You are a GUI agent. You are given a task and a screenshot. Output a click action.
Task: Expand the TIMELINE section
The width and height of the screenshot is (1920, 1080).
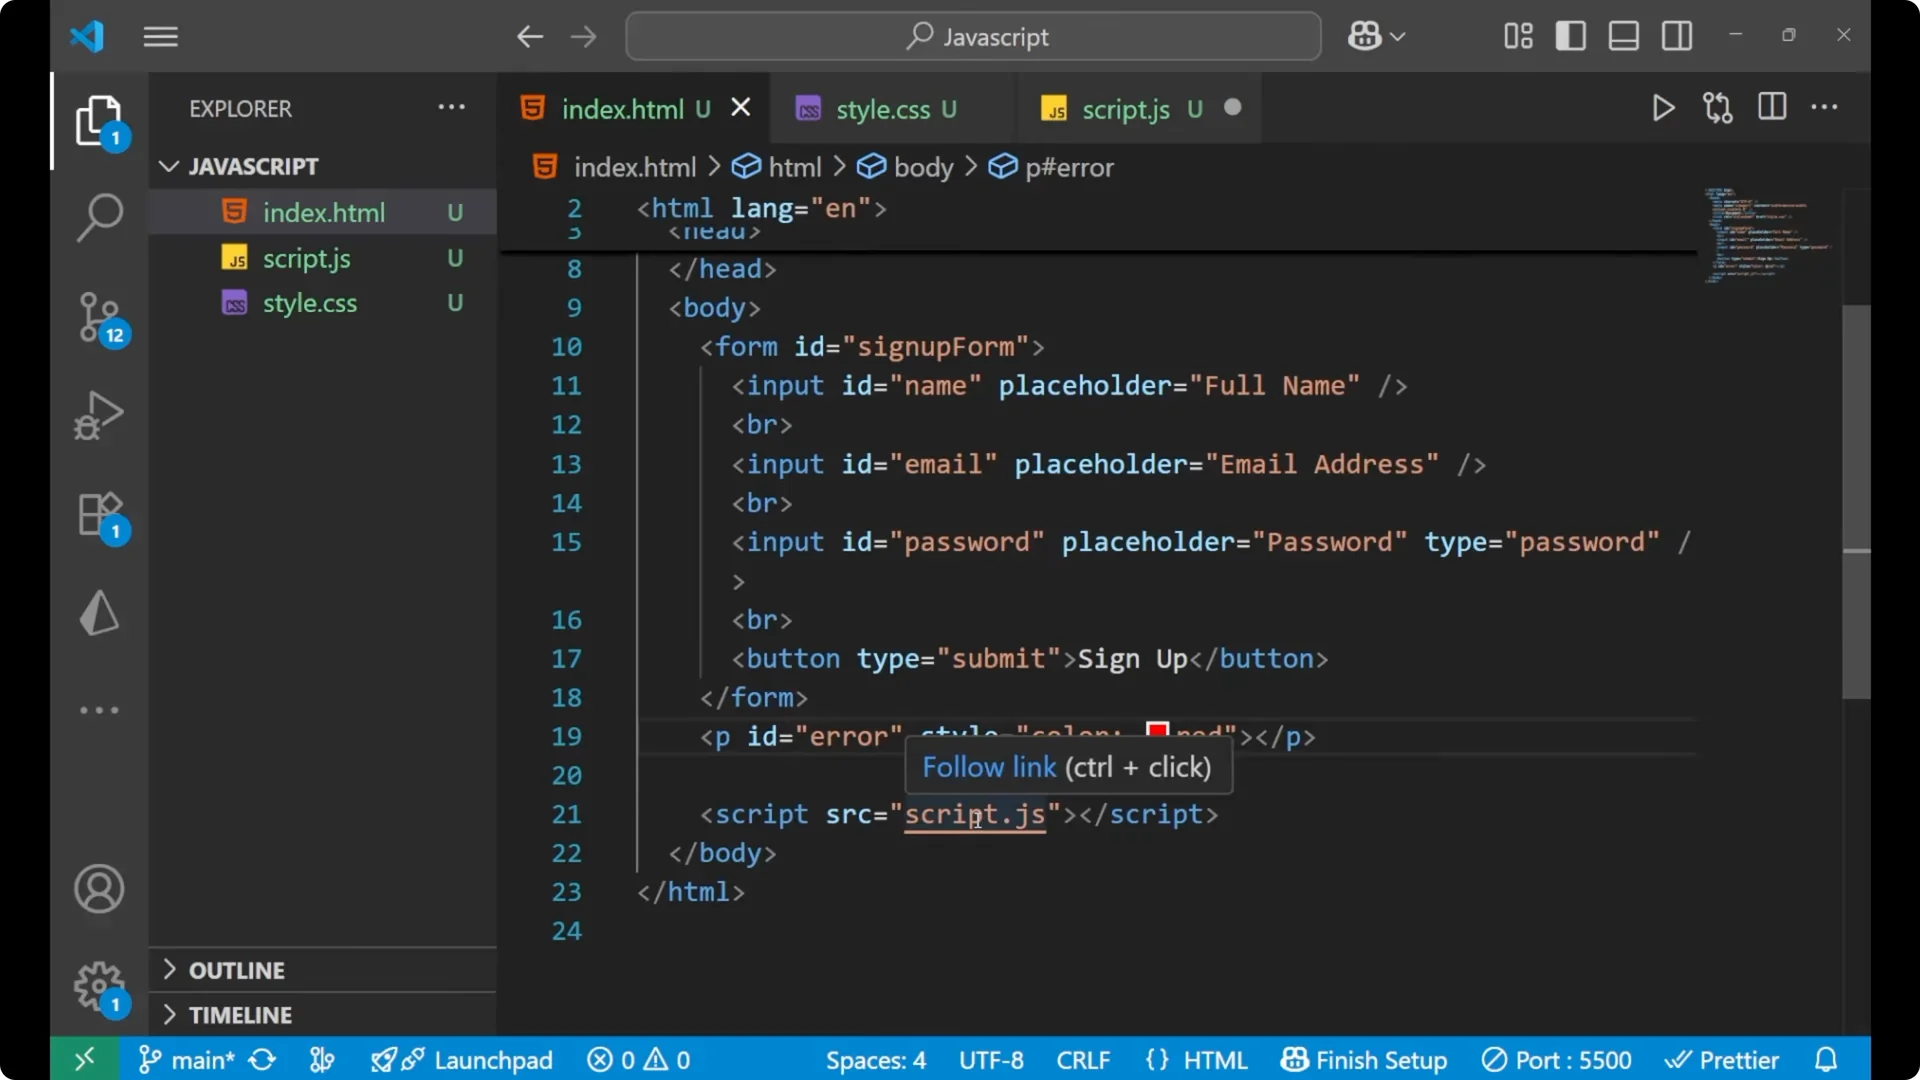pos(239,1014)
